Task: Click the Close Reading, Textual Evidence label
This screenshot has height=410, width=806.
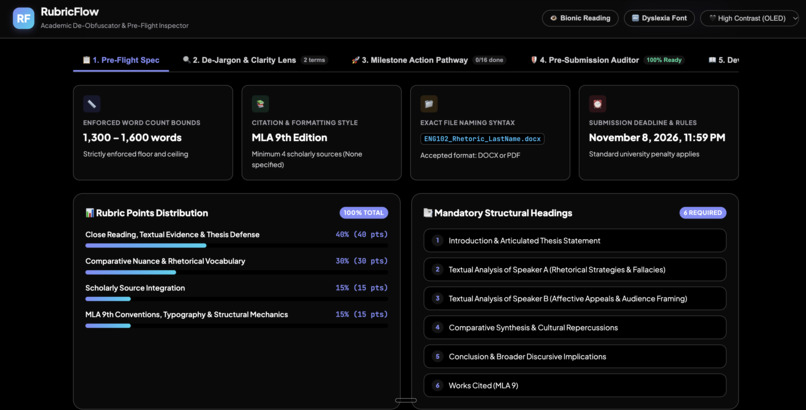Action: click(172, 234)
